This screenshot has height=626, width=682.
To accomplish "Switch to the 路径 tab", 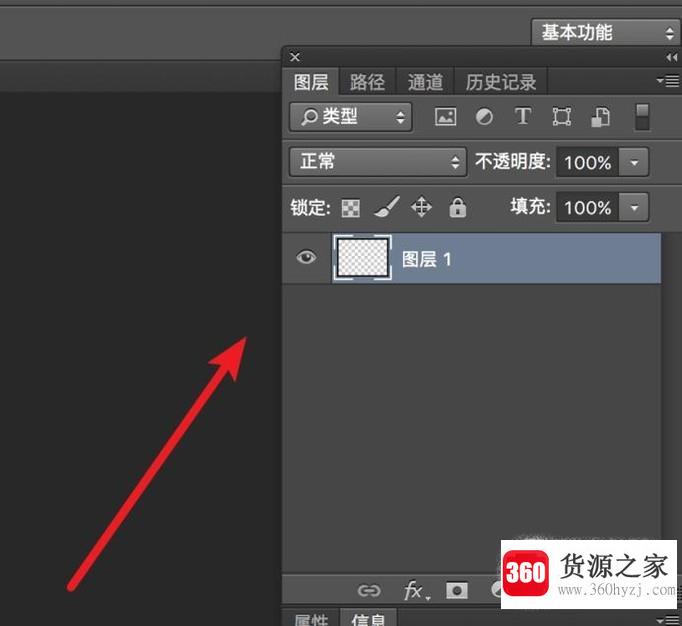I will click(x=367, y=82).
